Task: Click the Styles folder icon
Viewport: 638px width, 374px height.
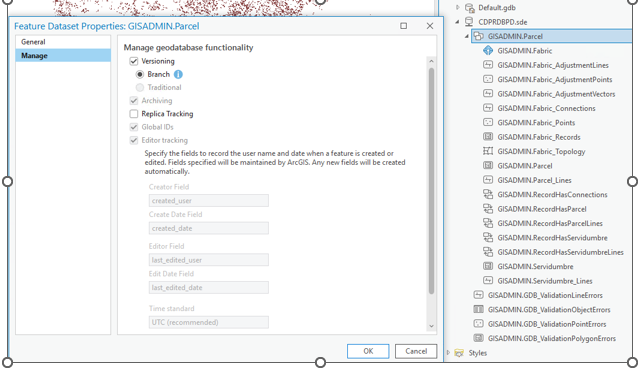Action: click(x=459, y=353)
